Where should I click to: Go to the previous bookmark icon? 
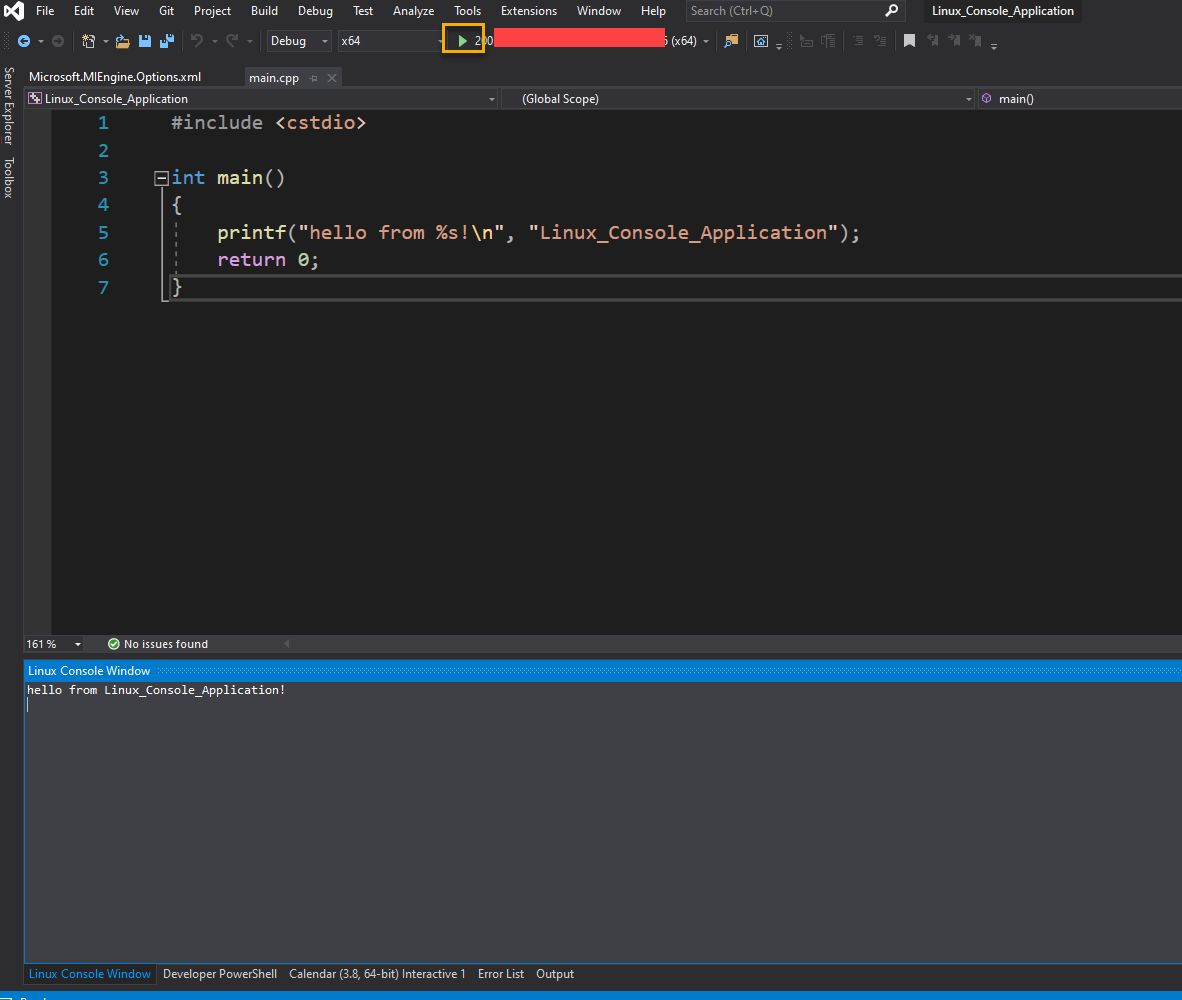pos(932,41)
